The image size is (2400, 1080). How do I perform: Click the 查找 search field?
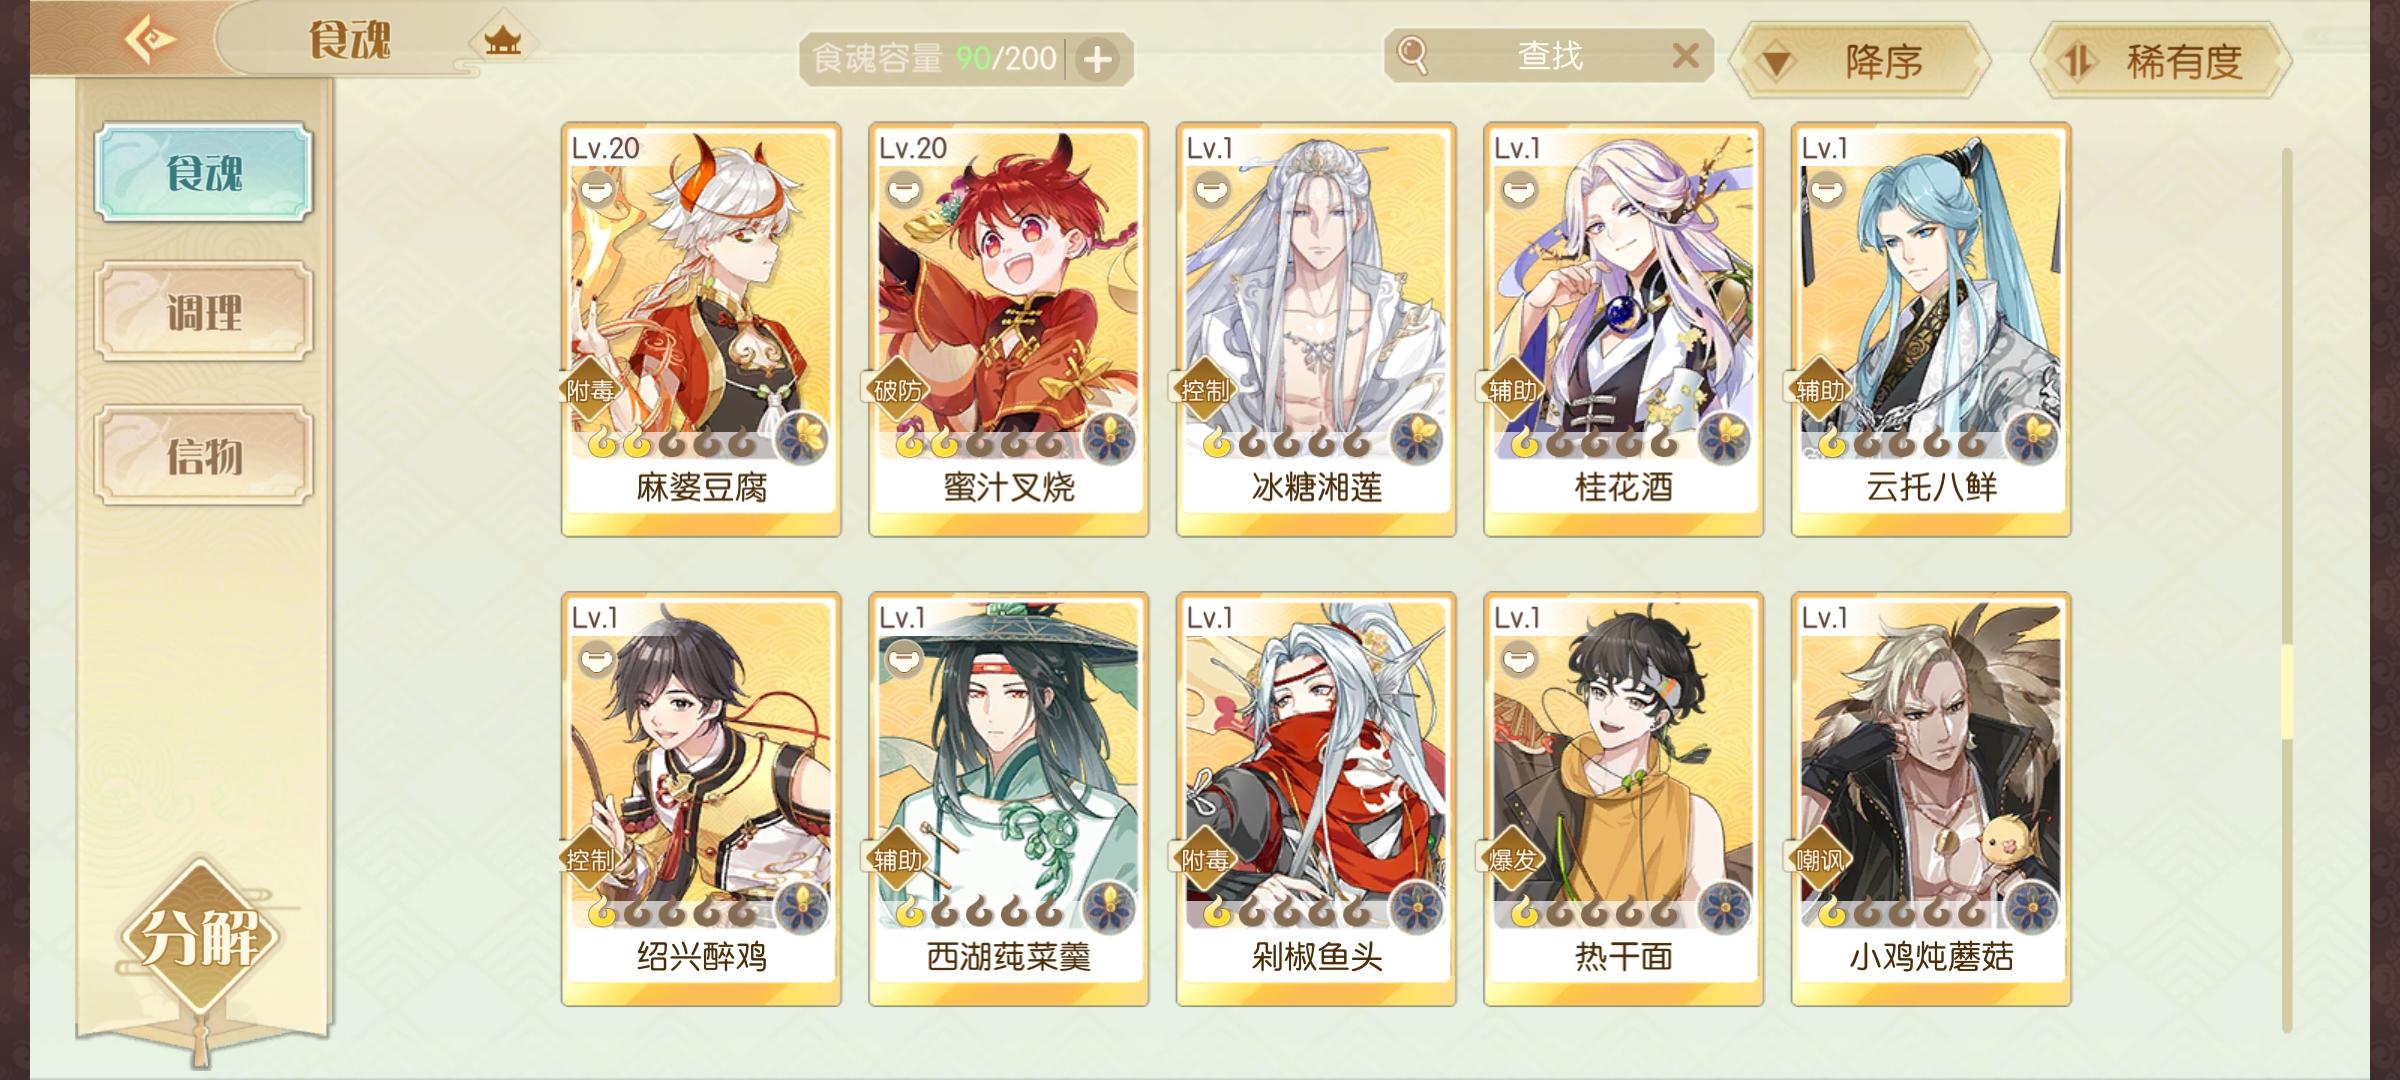click(x=1550, y=55)
